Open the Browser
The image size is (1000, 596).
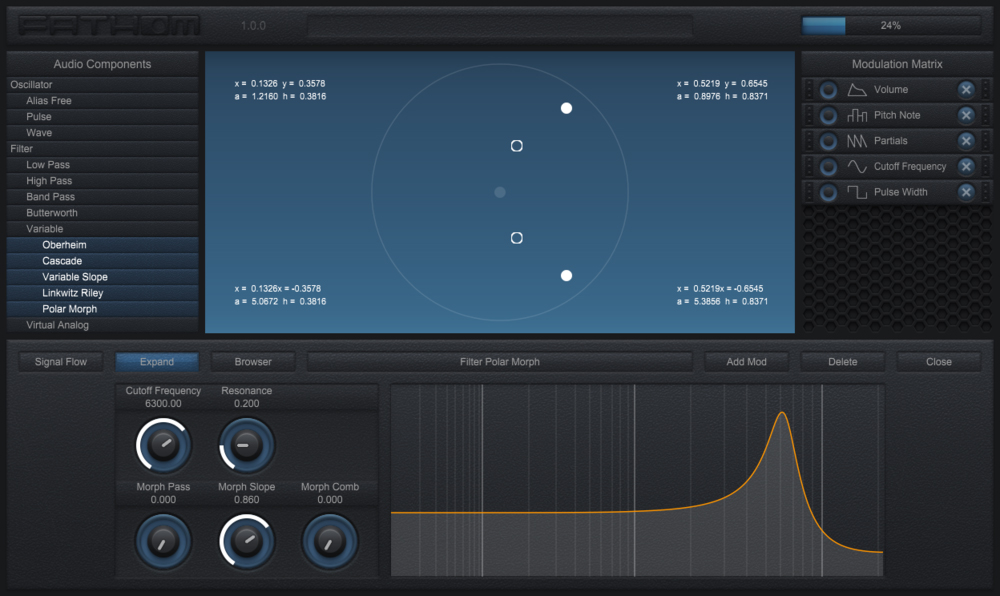[x=253, y=361]
